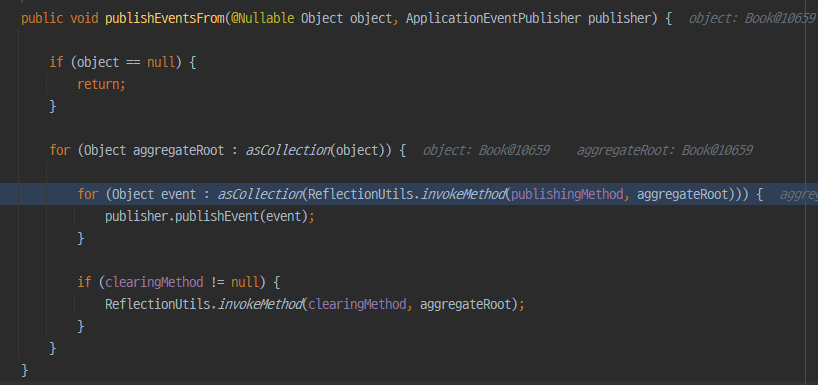
Task: Click the ApplicationEventPublisher parameter type
Action: (493, 19)
